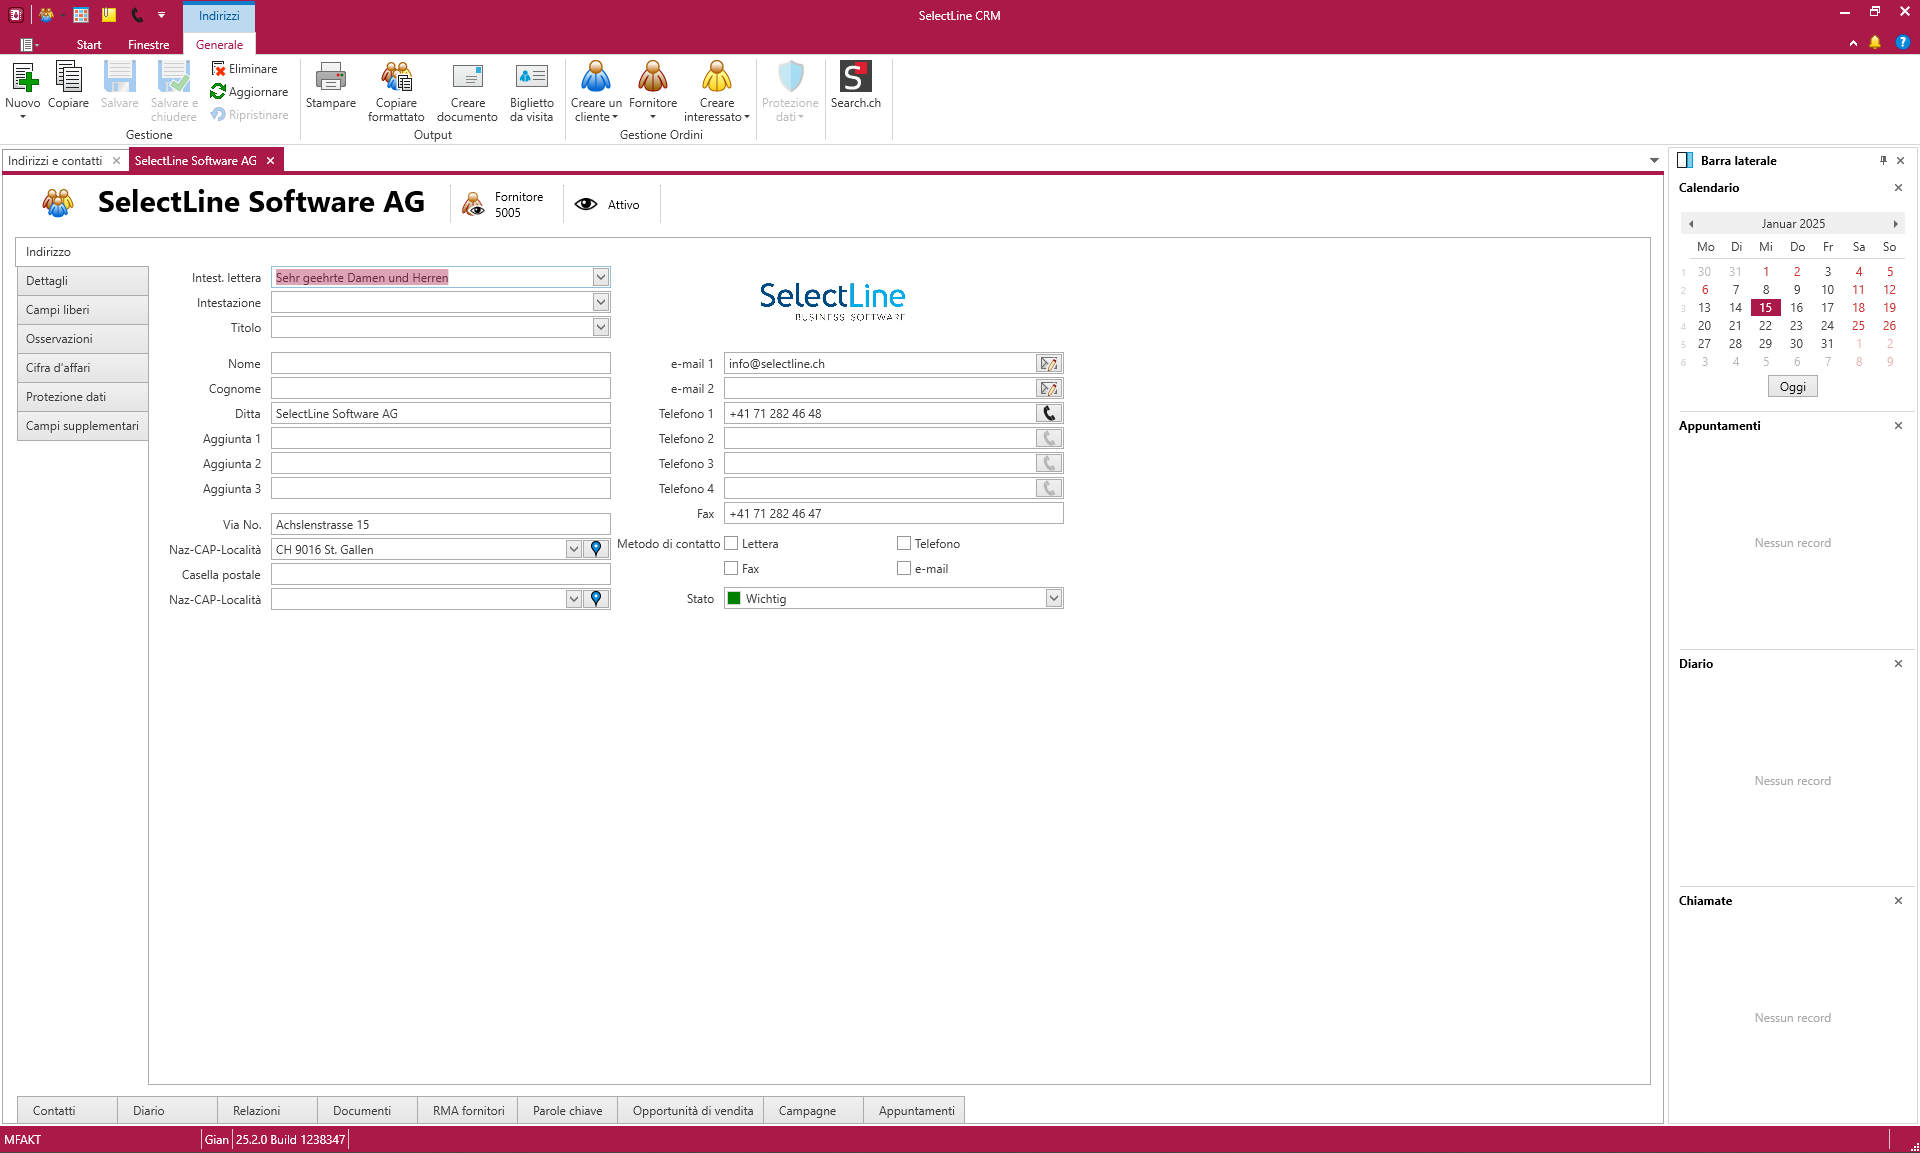Image resolution: width=1920 pixels, height=1153 pixels.
Task: Click Eliminare in the ribbon
Action: tap(245, 69)
